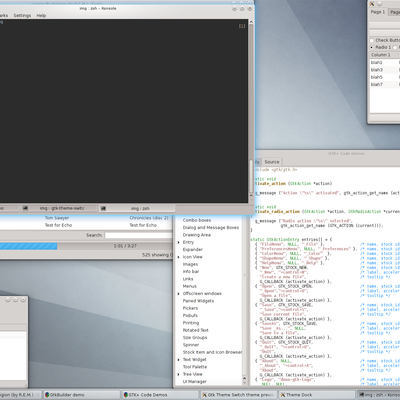Screen dimensions: 400x400
Task: Select Drawing Area demo
Action: click(x=196, y=235)
